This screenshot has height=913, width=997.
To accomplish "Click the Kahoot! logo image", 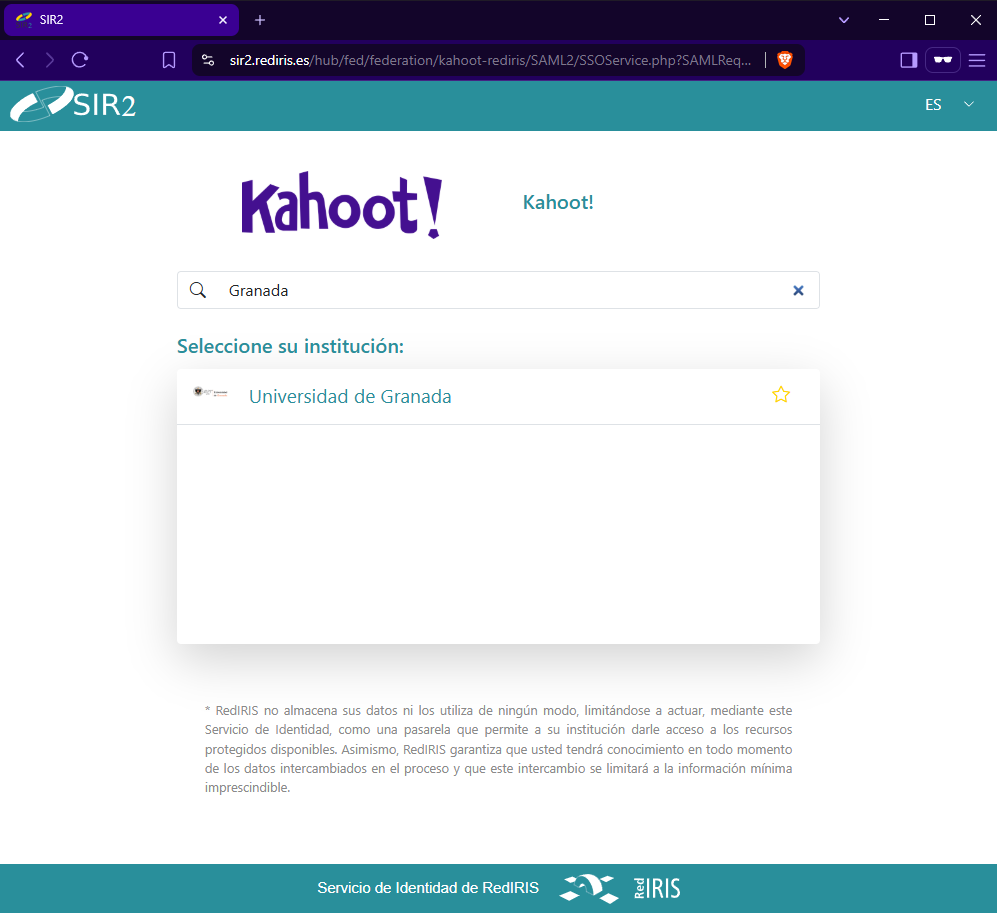I will coord(341,205).
